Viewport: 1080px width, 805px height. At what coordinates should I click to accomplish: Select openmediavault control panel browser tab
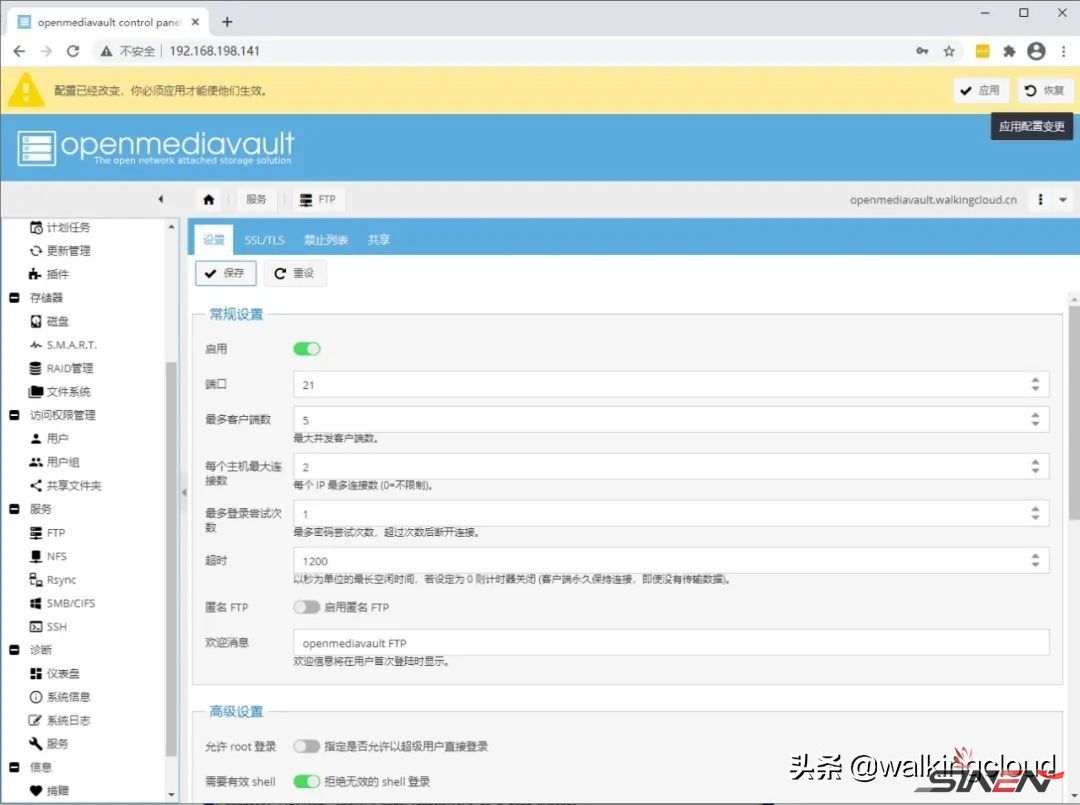tap(108, 22)
